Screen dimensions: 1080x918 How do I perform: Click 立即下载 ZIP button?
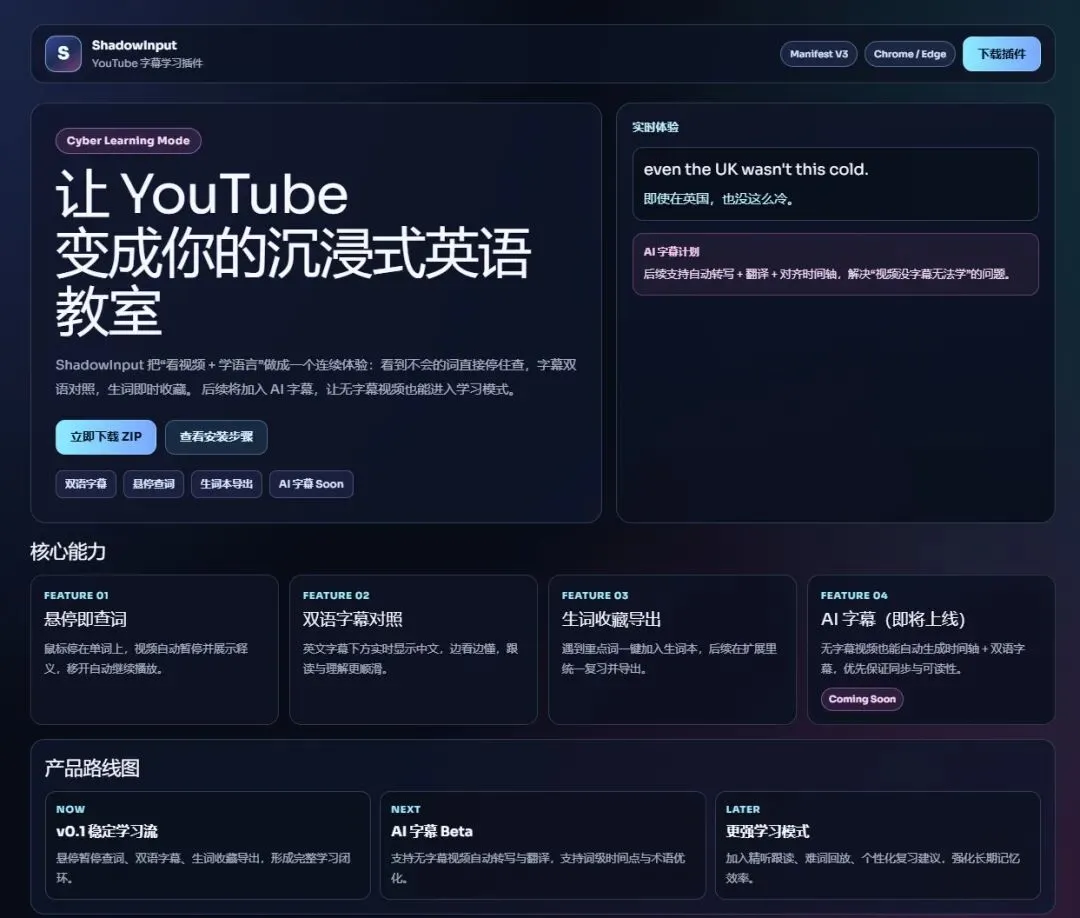click(x=106, y=437)
